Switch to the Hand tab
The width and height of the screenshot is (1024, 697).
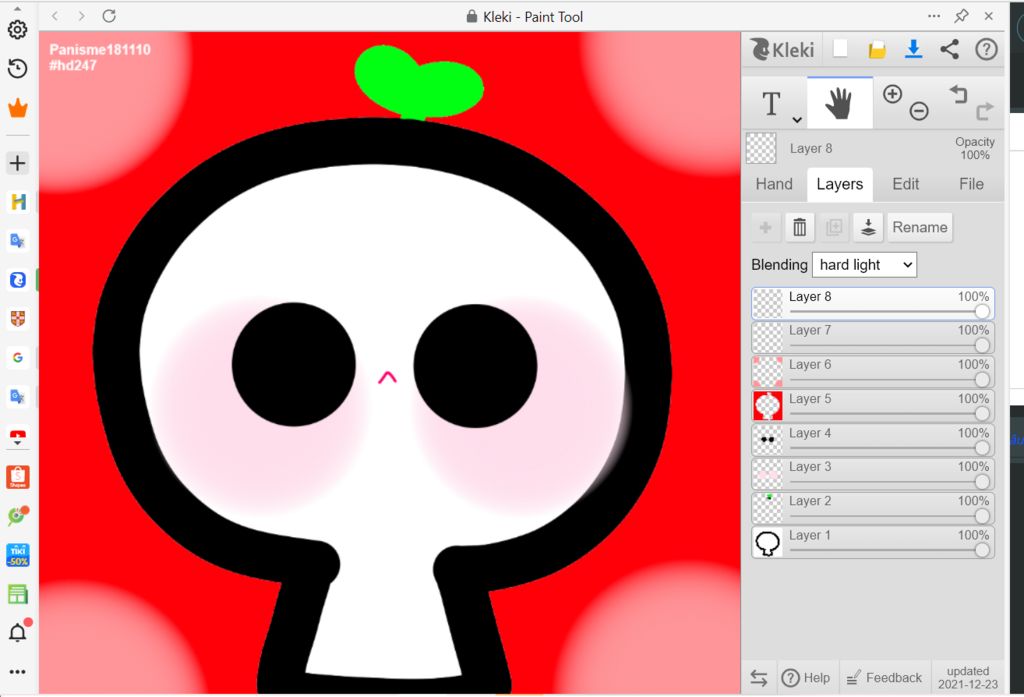[x=774, y=184]
